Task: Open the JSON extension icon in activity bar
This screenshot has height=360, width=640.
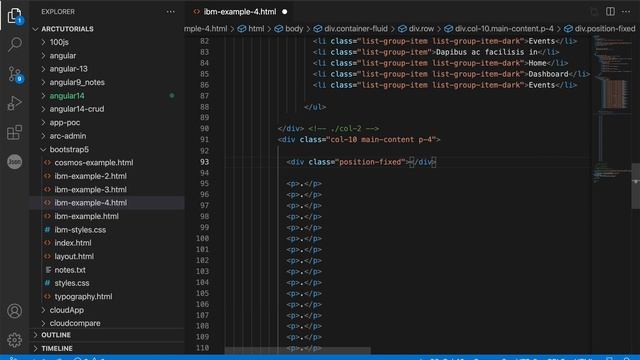Action: (15, 162)
